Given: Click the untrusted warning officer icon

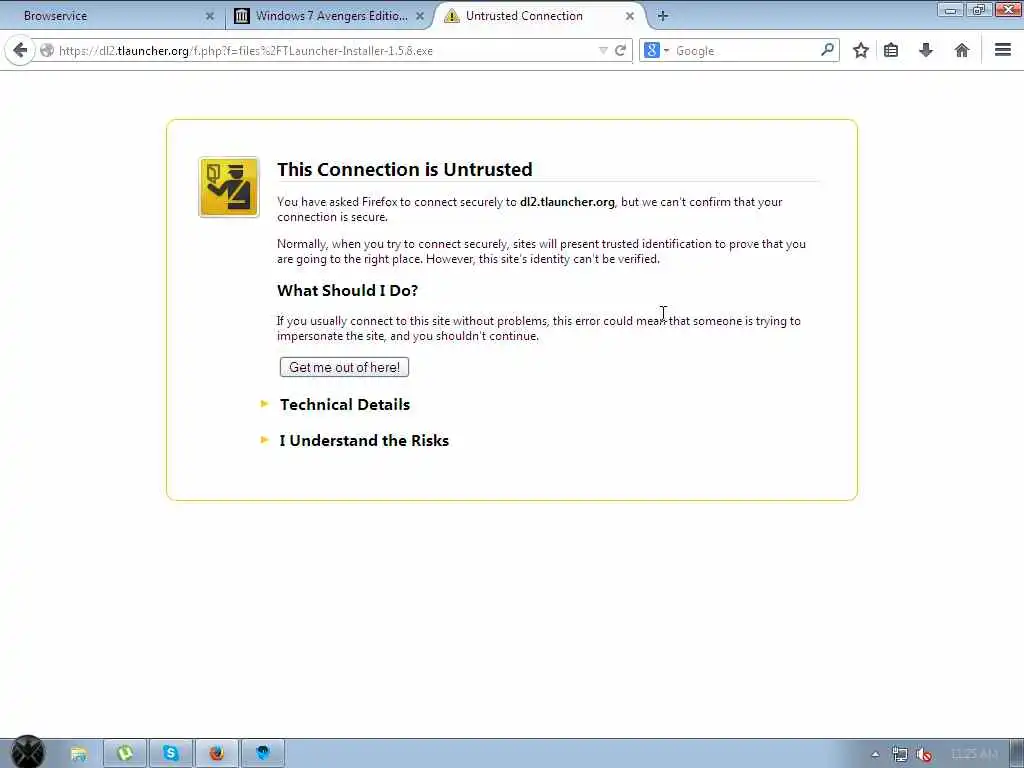Looking at the screenshot, I should [229, 187].
